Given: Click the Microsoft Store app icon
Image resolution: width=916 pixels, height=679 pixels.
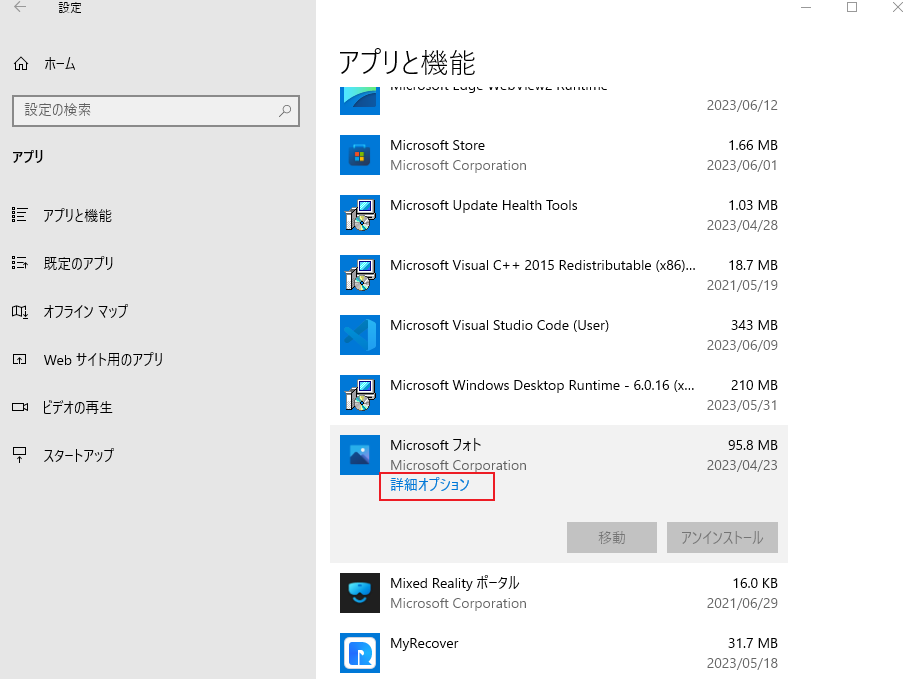Looking at the screenshot, I should click(360, 155).
